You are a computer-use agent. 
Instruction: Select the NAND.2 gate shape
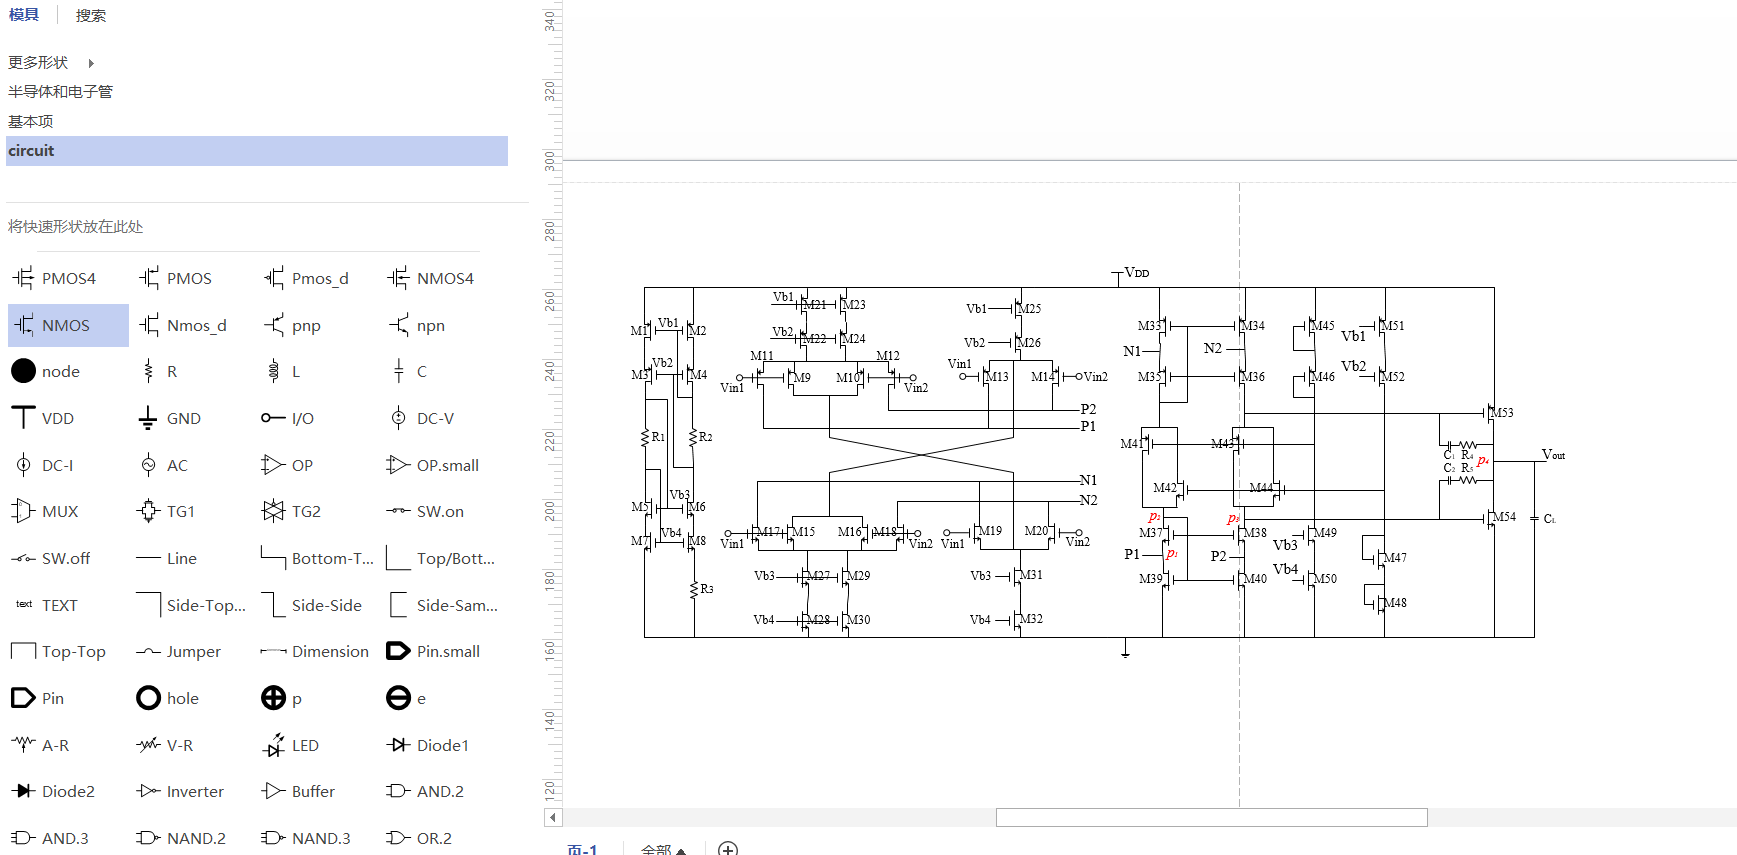[x=181, y=838]
